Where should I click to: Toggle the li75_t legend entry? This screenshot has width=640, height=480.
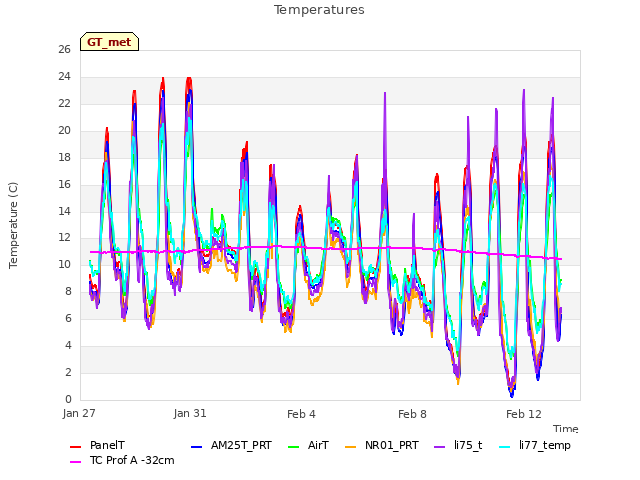tap(458, 445)
